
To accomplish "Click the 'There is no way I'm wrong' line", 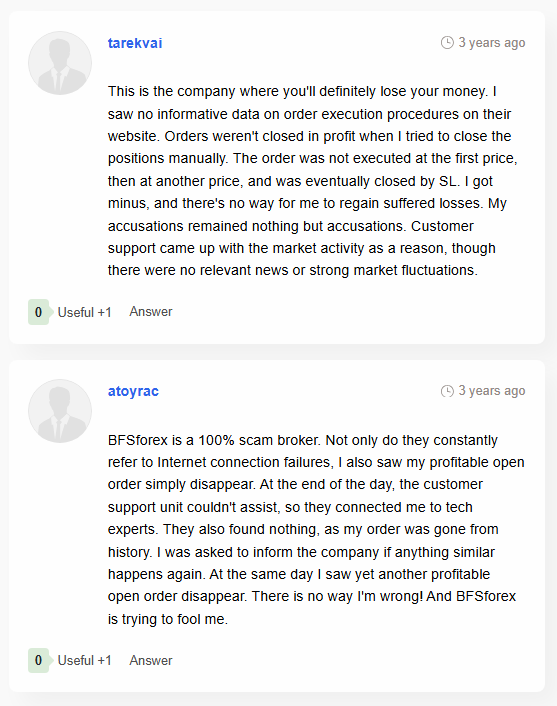I will 312,597.
